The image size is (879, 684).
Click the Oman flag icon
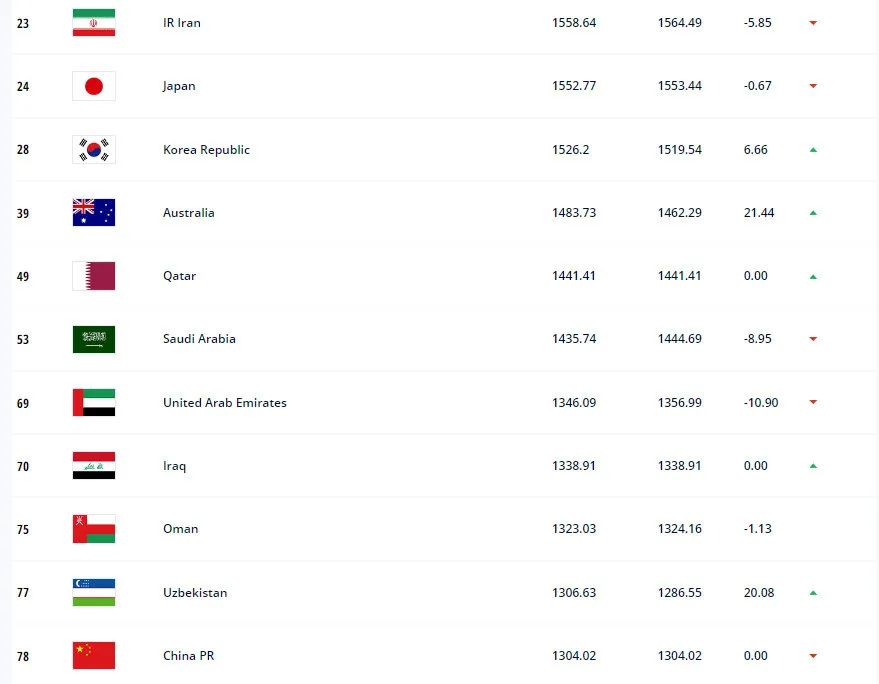pos(94,529)
